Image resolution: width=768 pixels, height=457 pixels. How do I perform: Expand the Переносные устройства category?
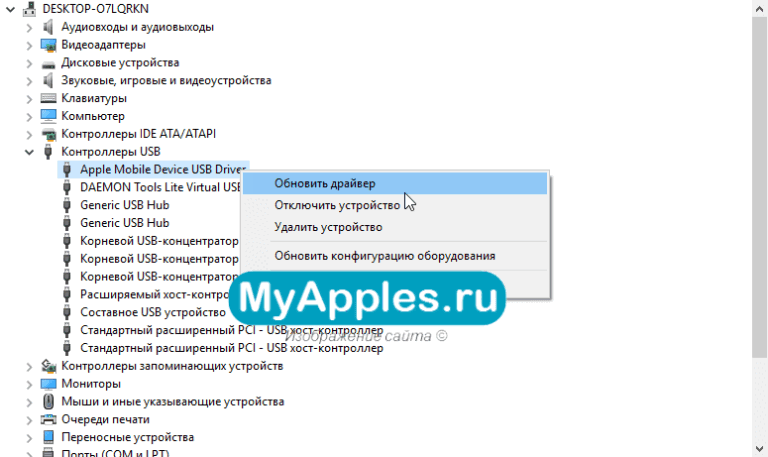click(29, 438)
